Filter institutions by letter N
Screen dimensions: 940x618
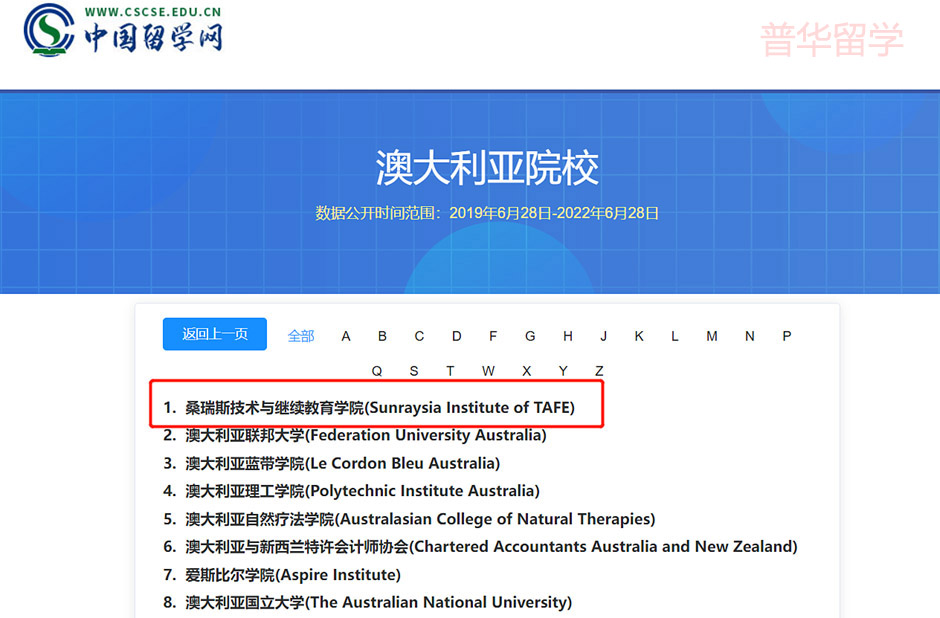pyautogui.click(x=749, y=336)
